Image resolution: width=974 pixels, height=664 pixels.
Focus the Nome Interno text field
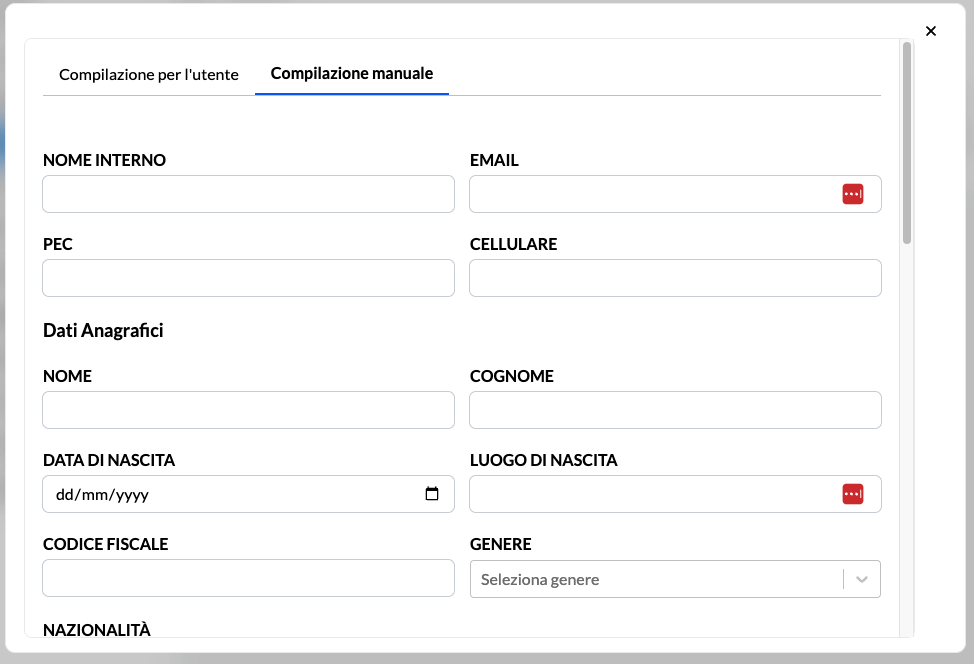click(x=248, y=194)
